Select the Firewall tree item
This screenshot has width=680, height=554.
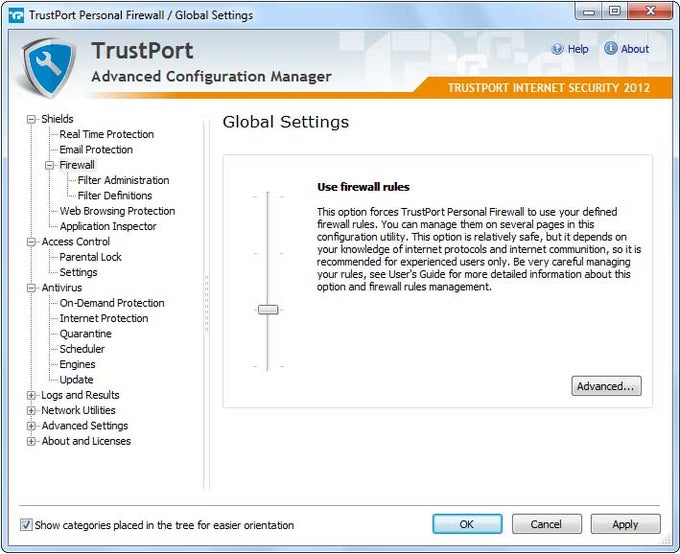77,165
